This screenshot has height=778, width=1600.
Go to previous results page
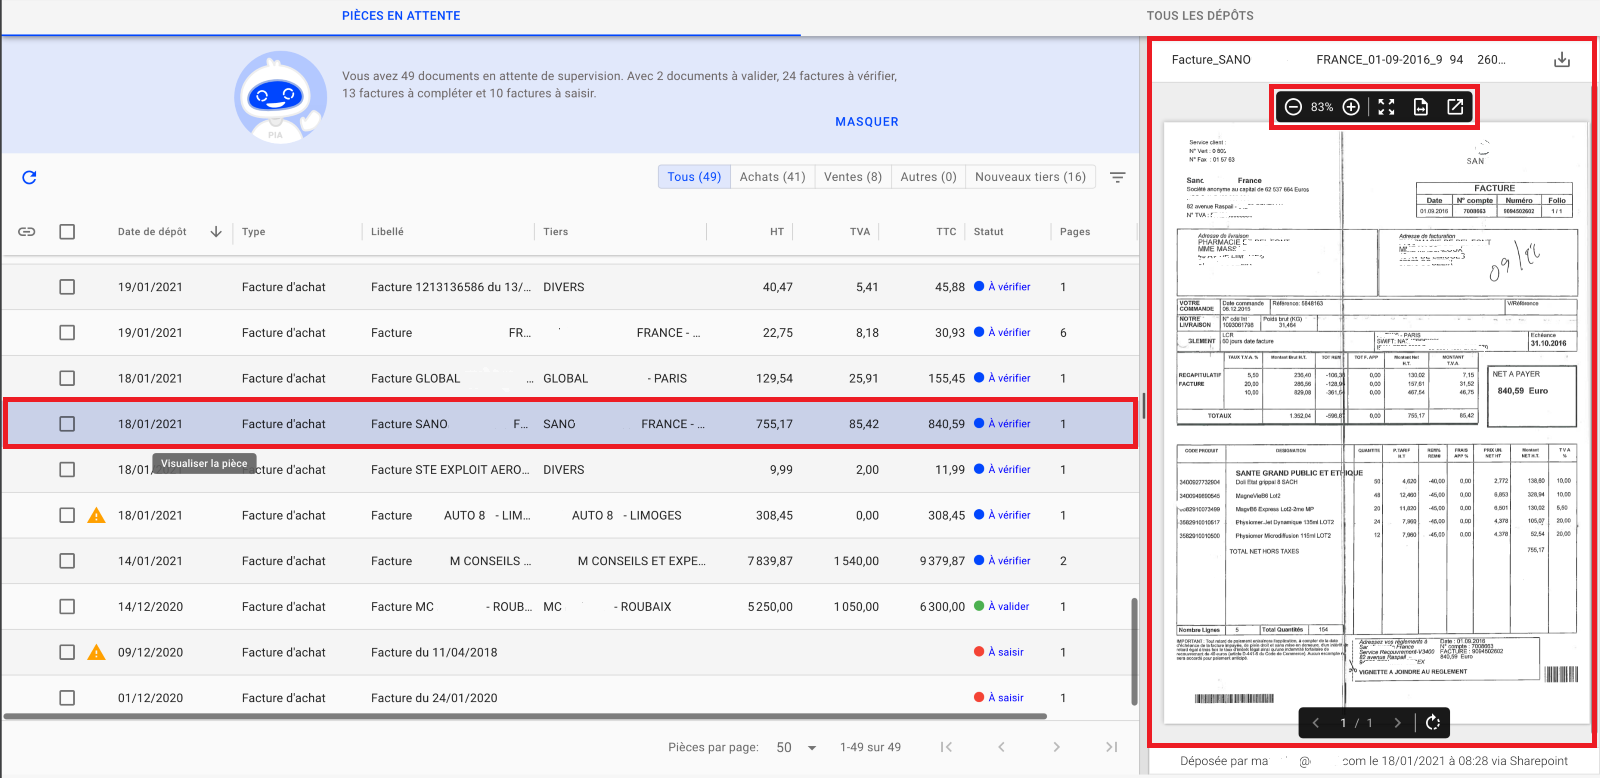click(x=1001, y=747)
